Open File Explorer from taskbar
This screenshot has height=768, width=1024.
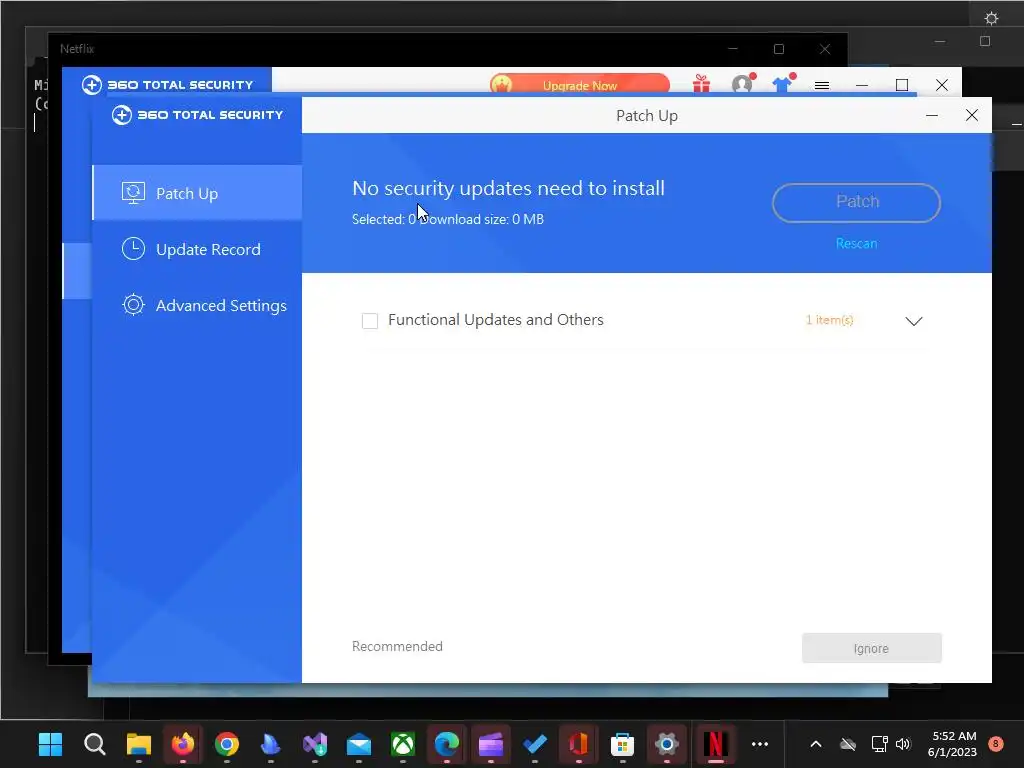[138, 744]
